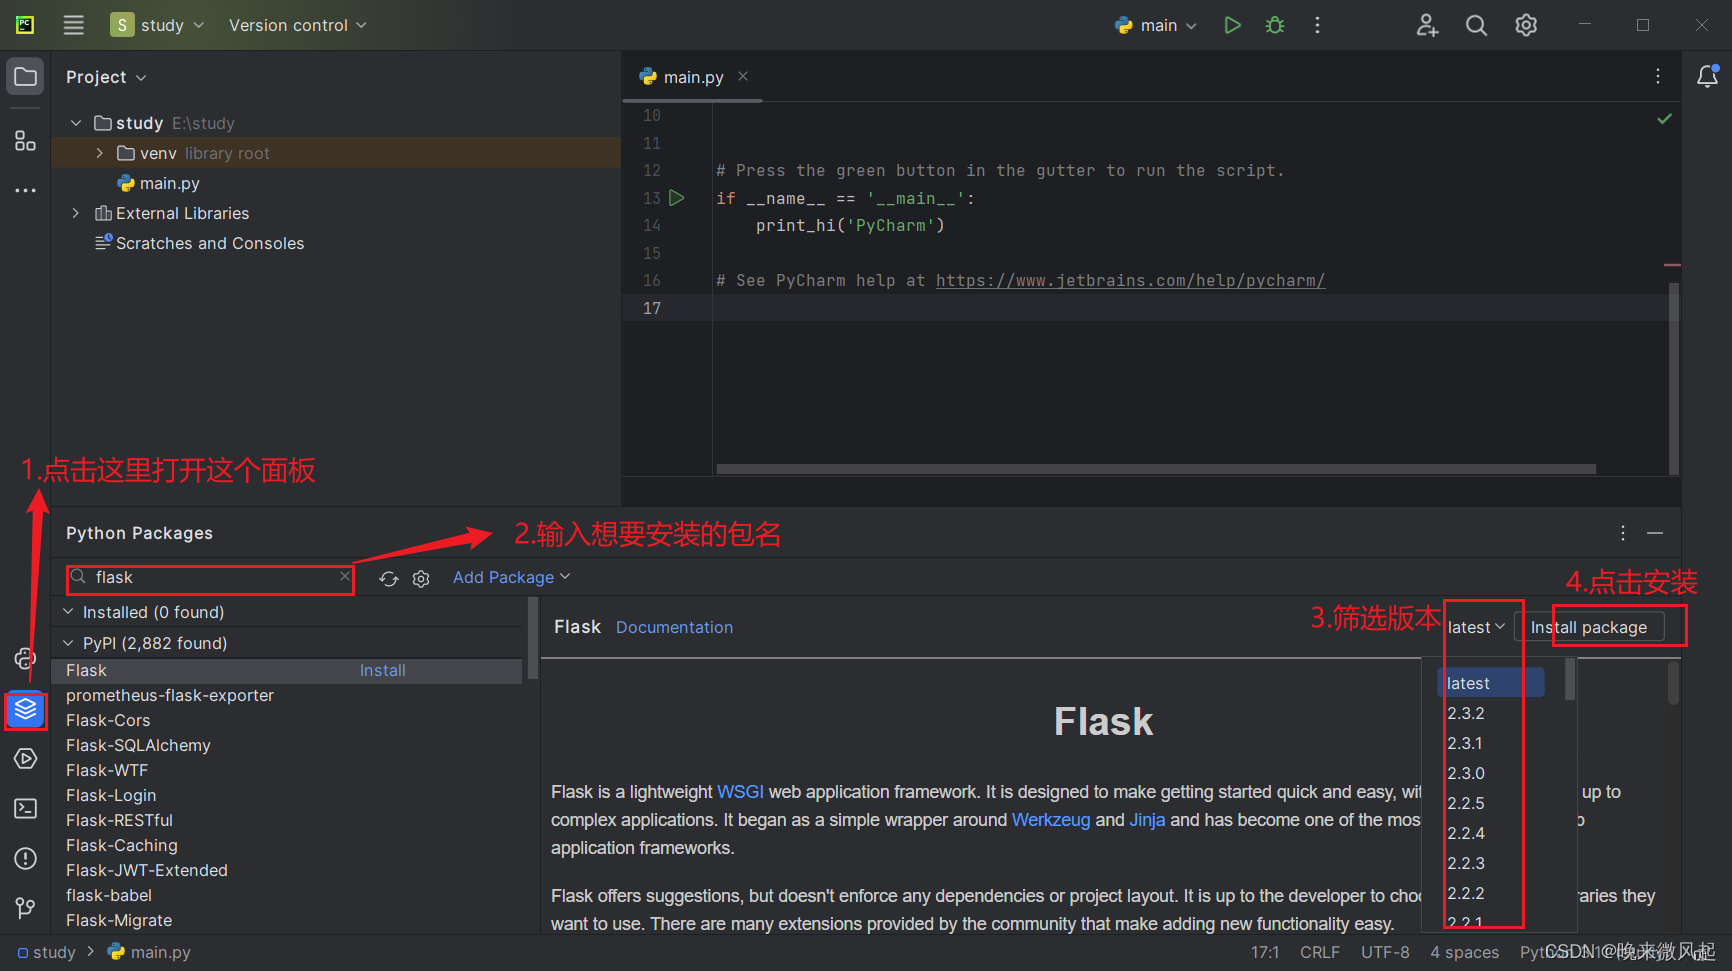The height and width of the screenshot is (971, 1732).
Task: Open the Project view dropdown
Action: click(106, 77)
